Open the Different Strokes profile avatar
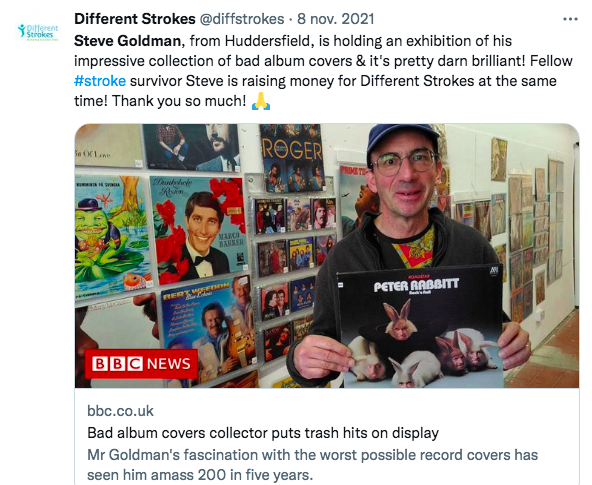The height and width of the screenshot is (485, 592). point(38,32)
